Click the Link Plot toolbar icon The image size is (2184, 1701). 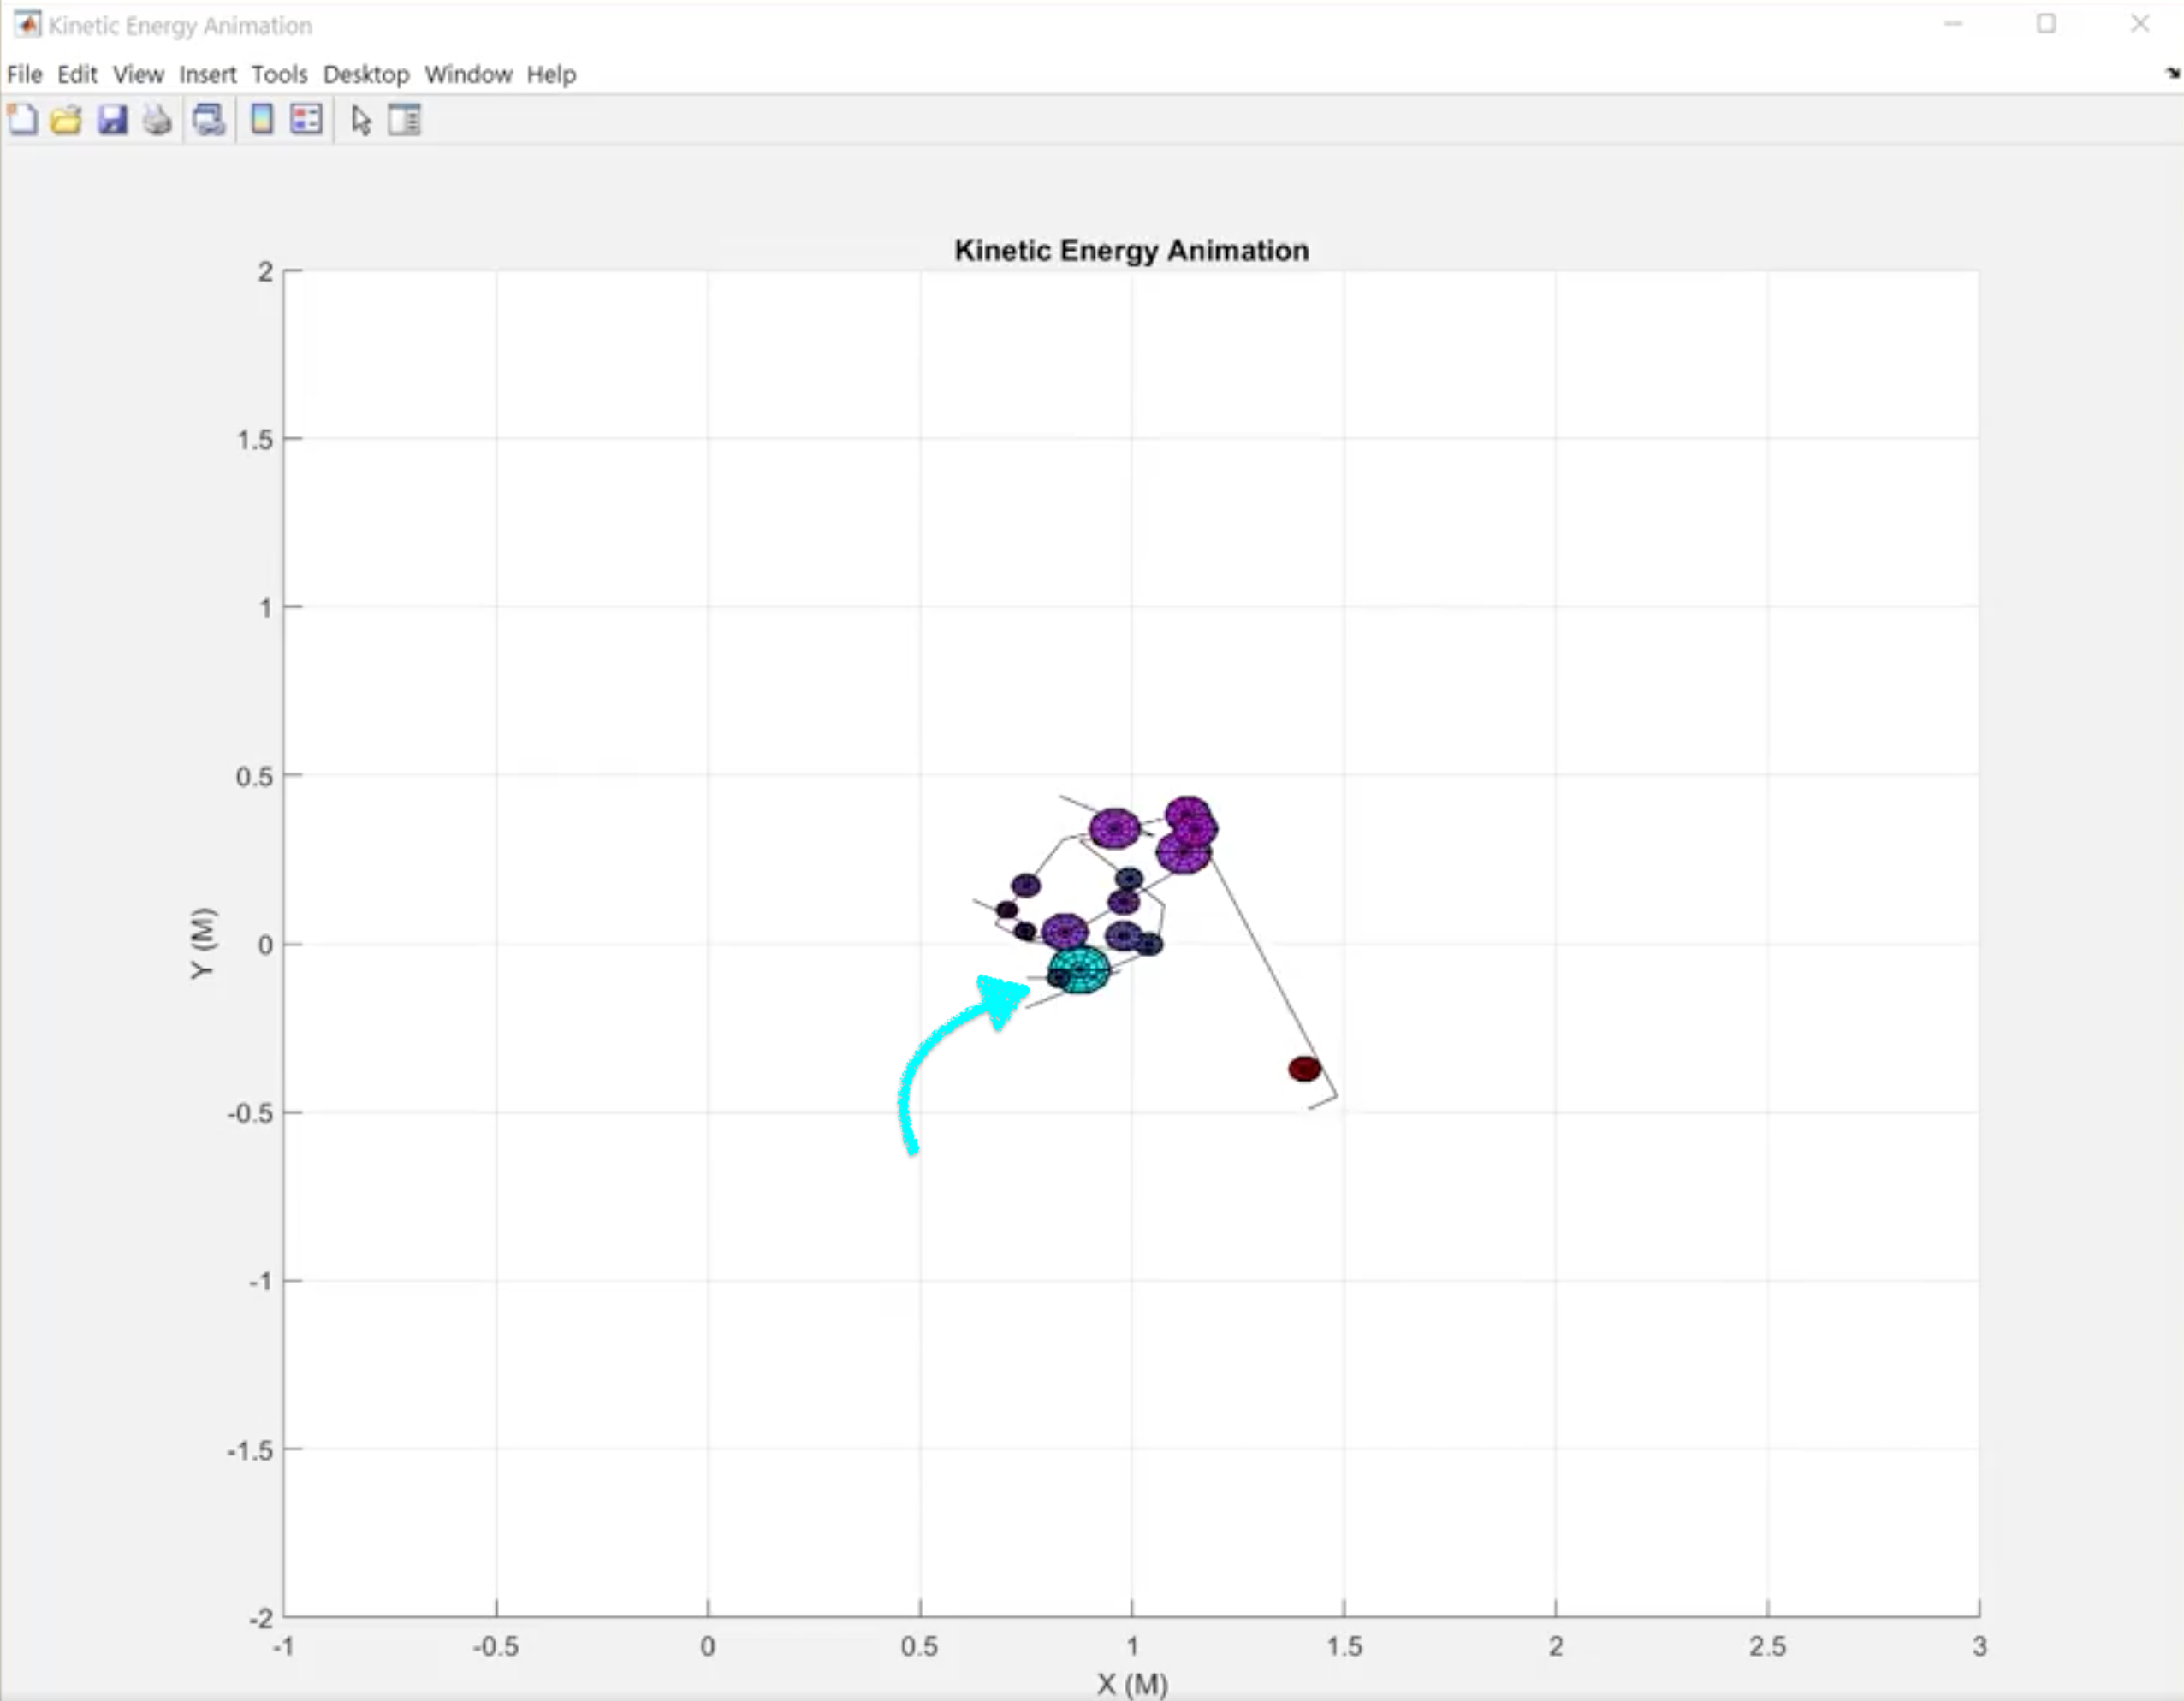coord(209,120)
